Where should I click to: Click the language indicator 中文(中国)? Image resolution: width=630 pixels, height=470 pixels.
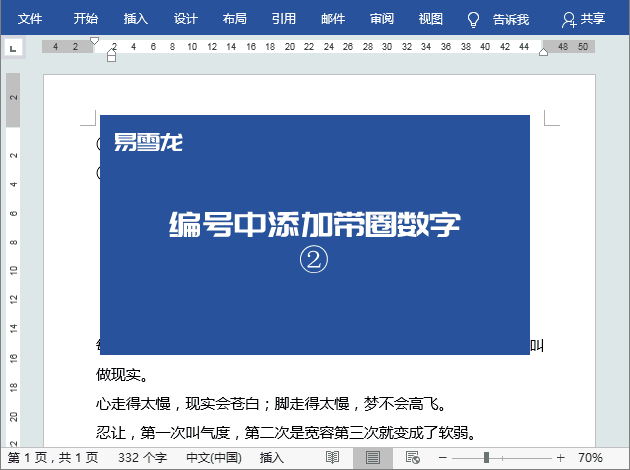(214, 458)
